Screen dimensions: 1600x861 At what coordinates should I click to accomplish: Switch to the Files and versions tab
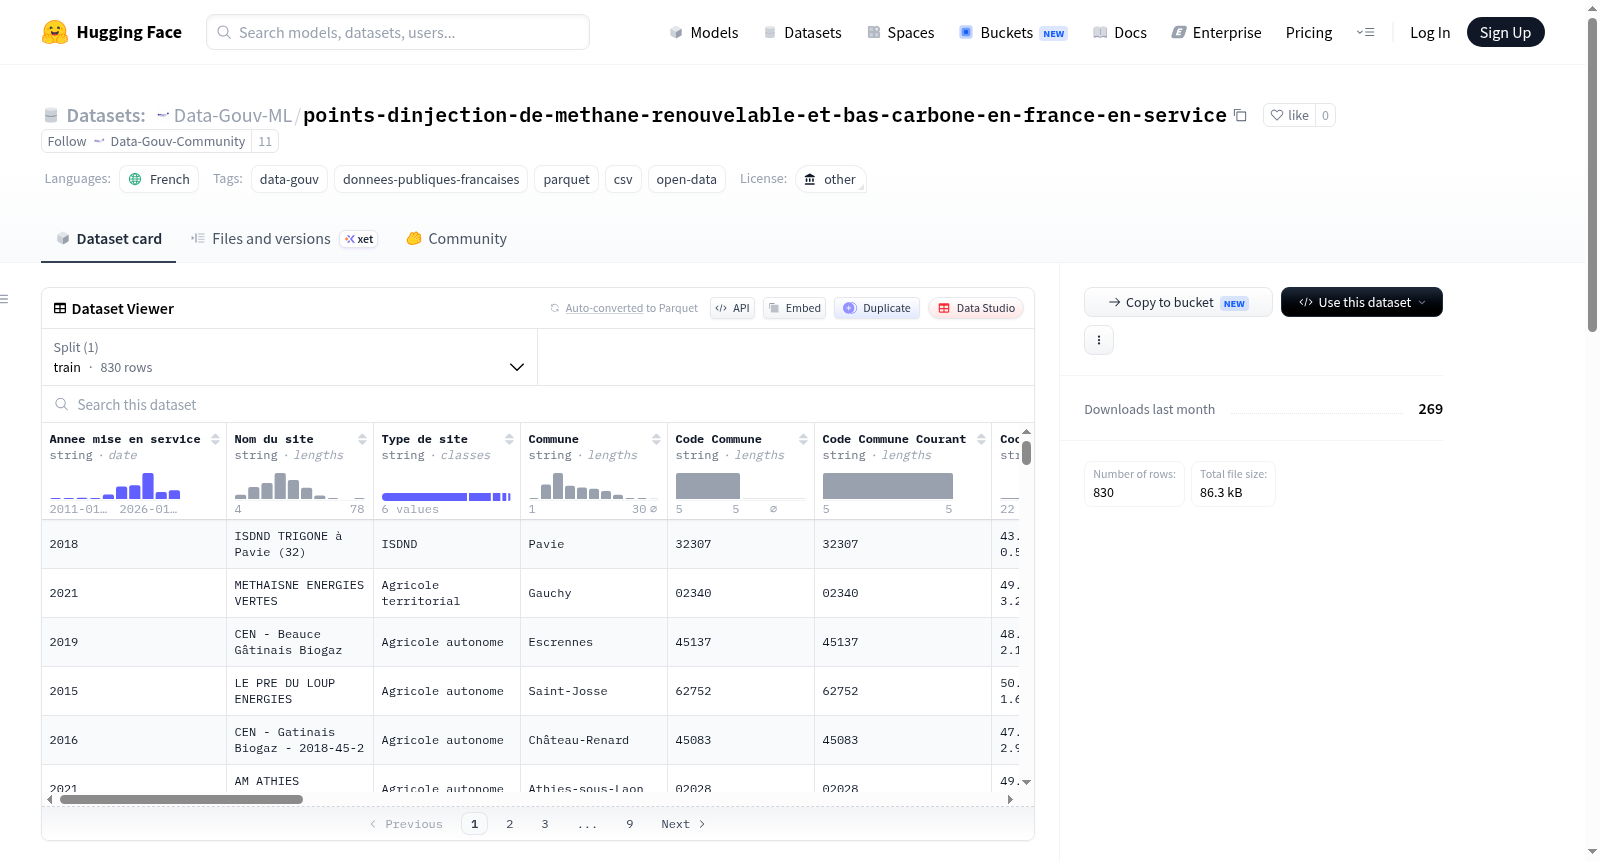[x=284, y=239]
